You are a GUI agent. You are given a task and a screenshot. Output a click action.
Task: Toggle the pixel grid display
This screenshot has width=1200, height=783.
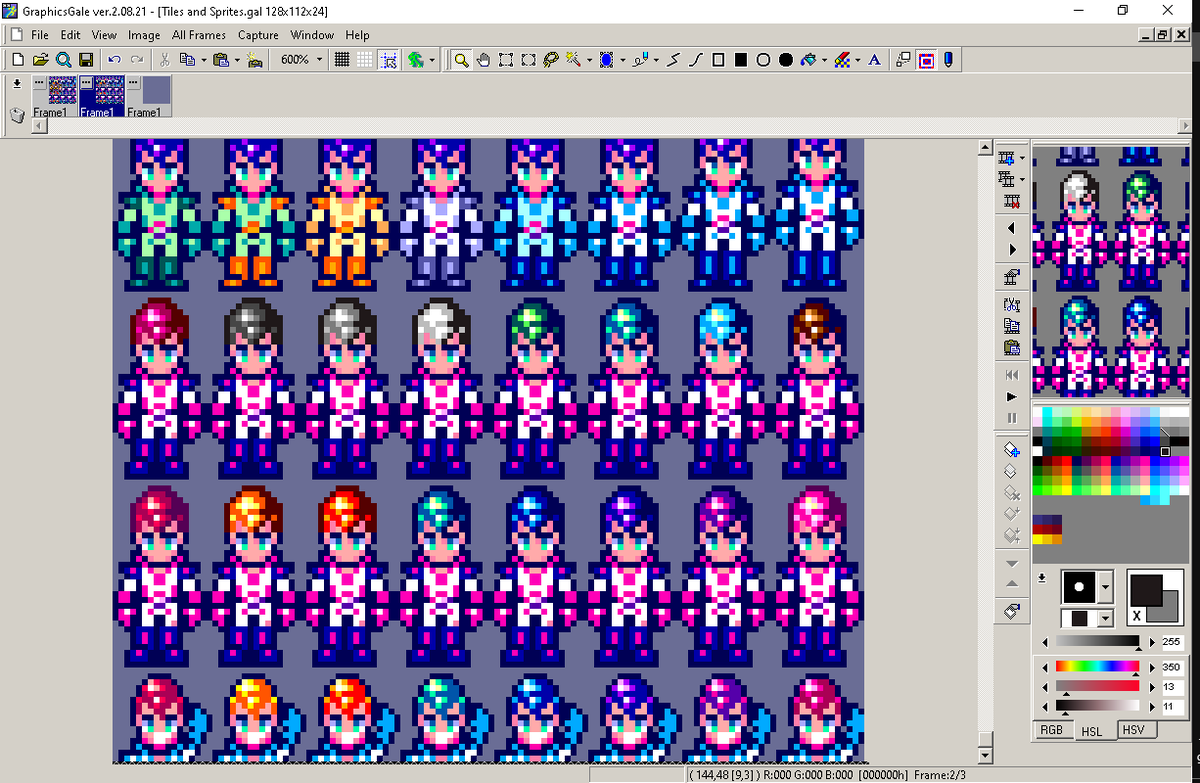pos(342,60)
